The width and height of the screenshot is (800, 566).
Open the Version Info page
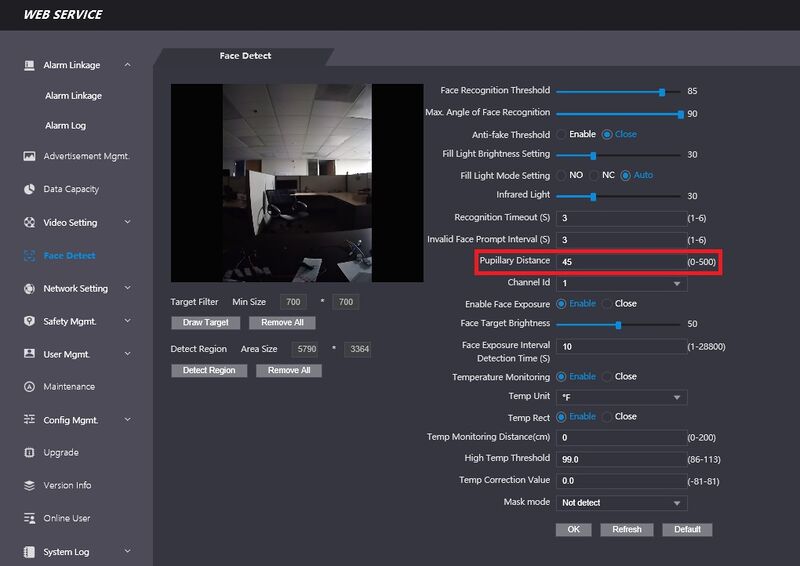tap(67, 485)
